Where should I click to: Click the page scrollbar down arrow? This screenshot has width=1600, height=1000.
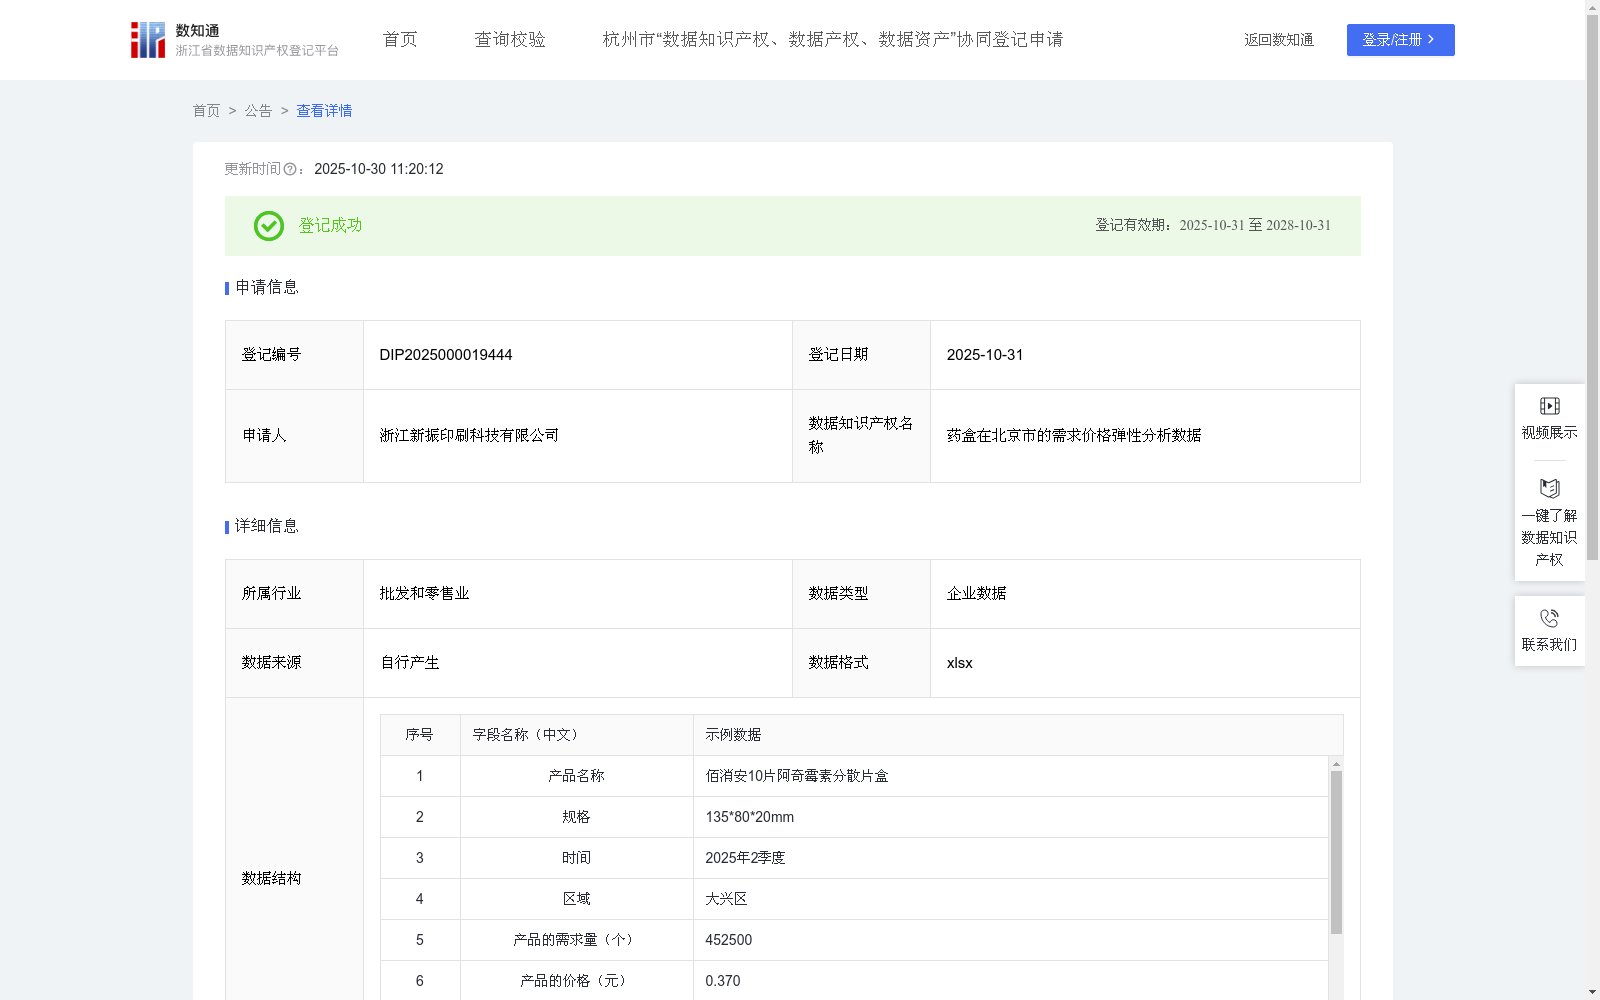point(1592,992)
